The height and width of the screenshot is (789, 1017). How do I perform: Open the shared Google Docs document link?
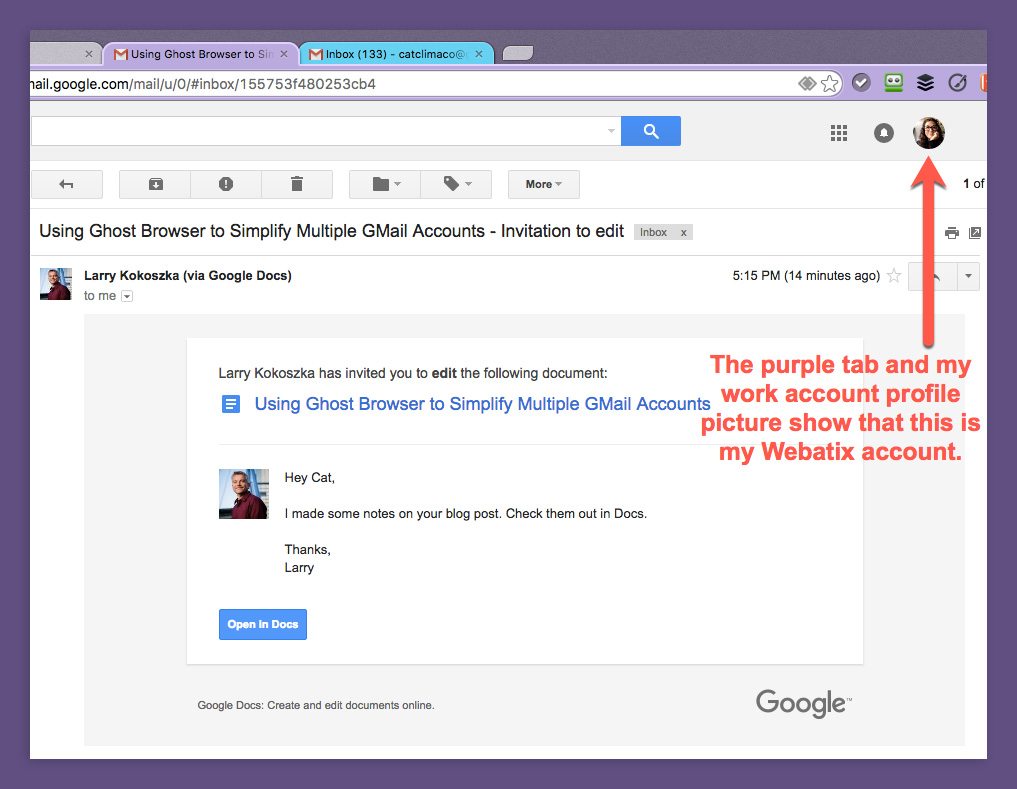483,404
